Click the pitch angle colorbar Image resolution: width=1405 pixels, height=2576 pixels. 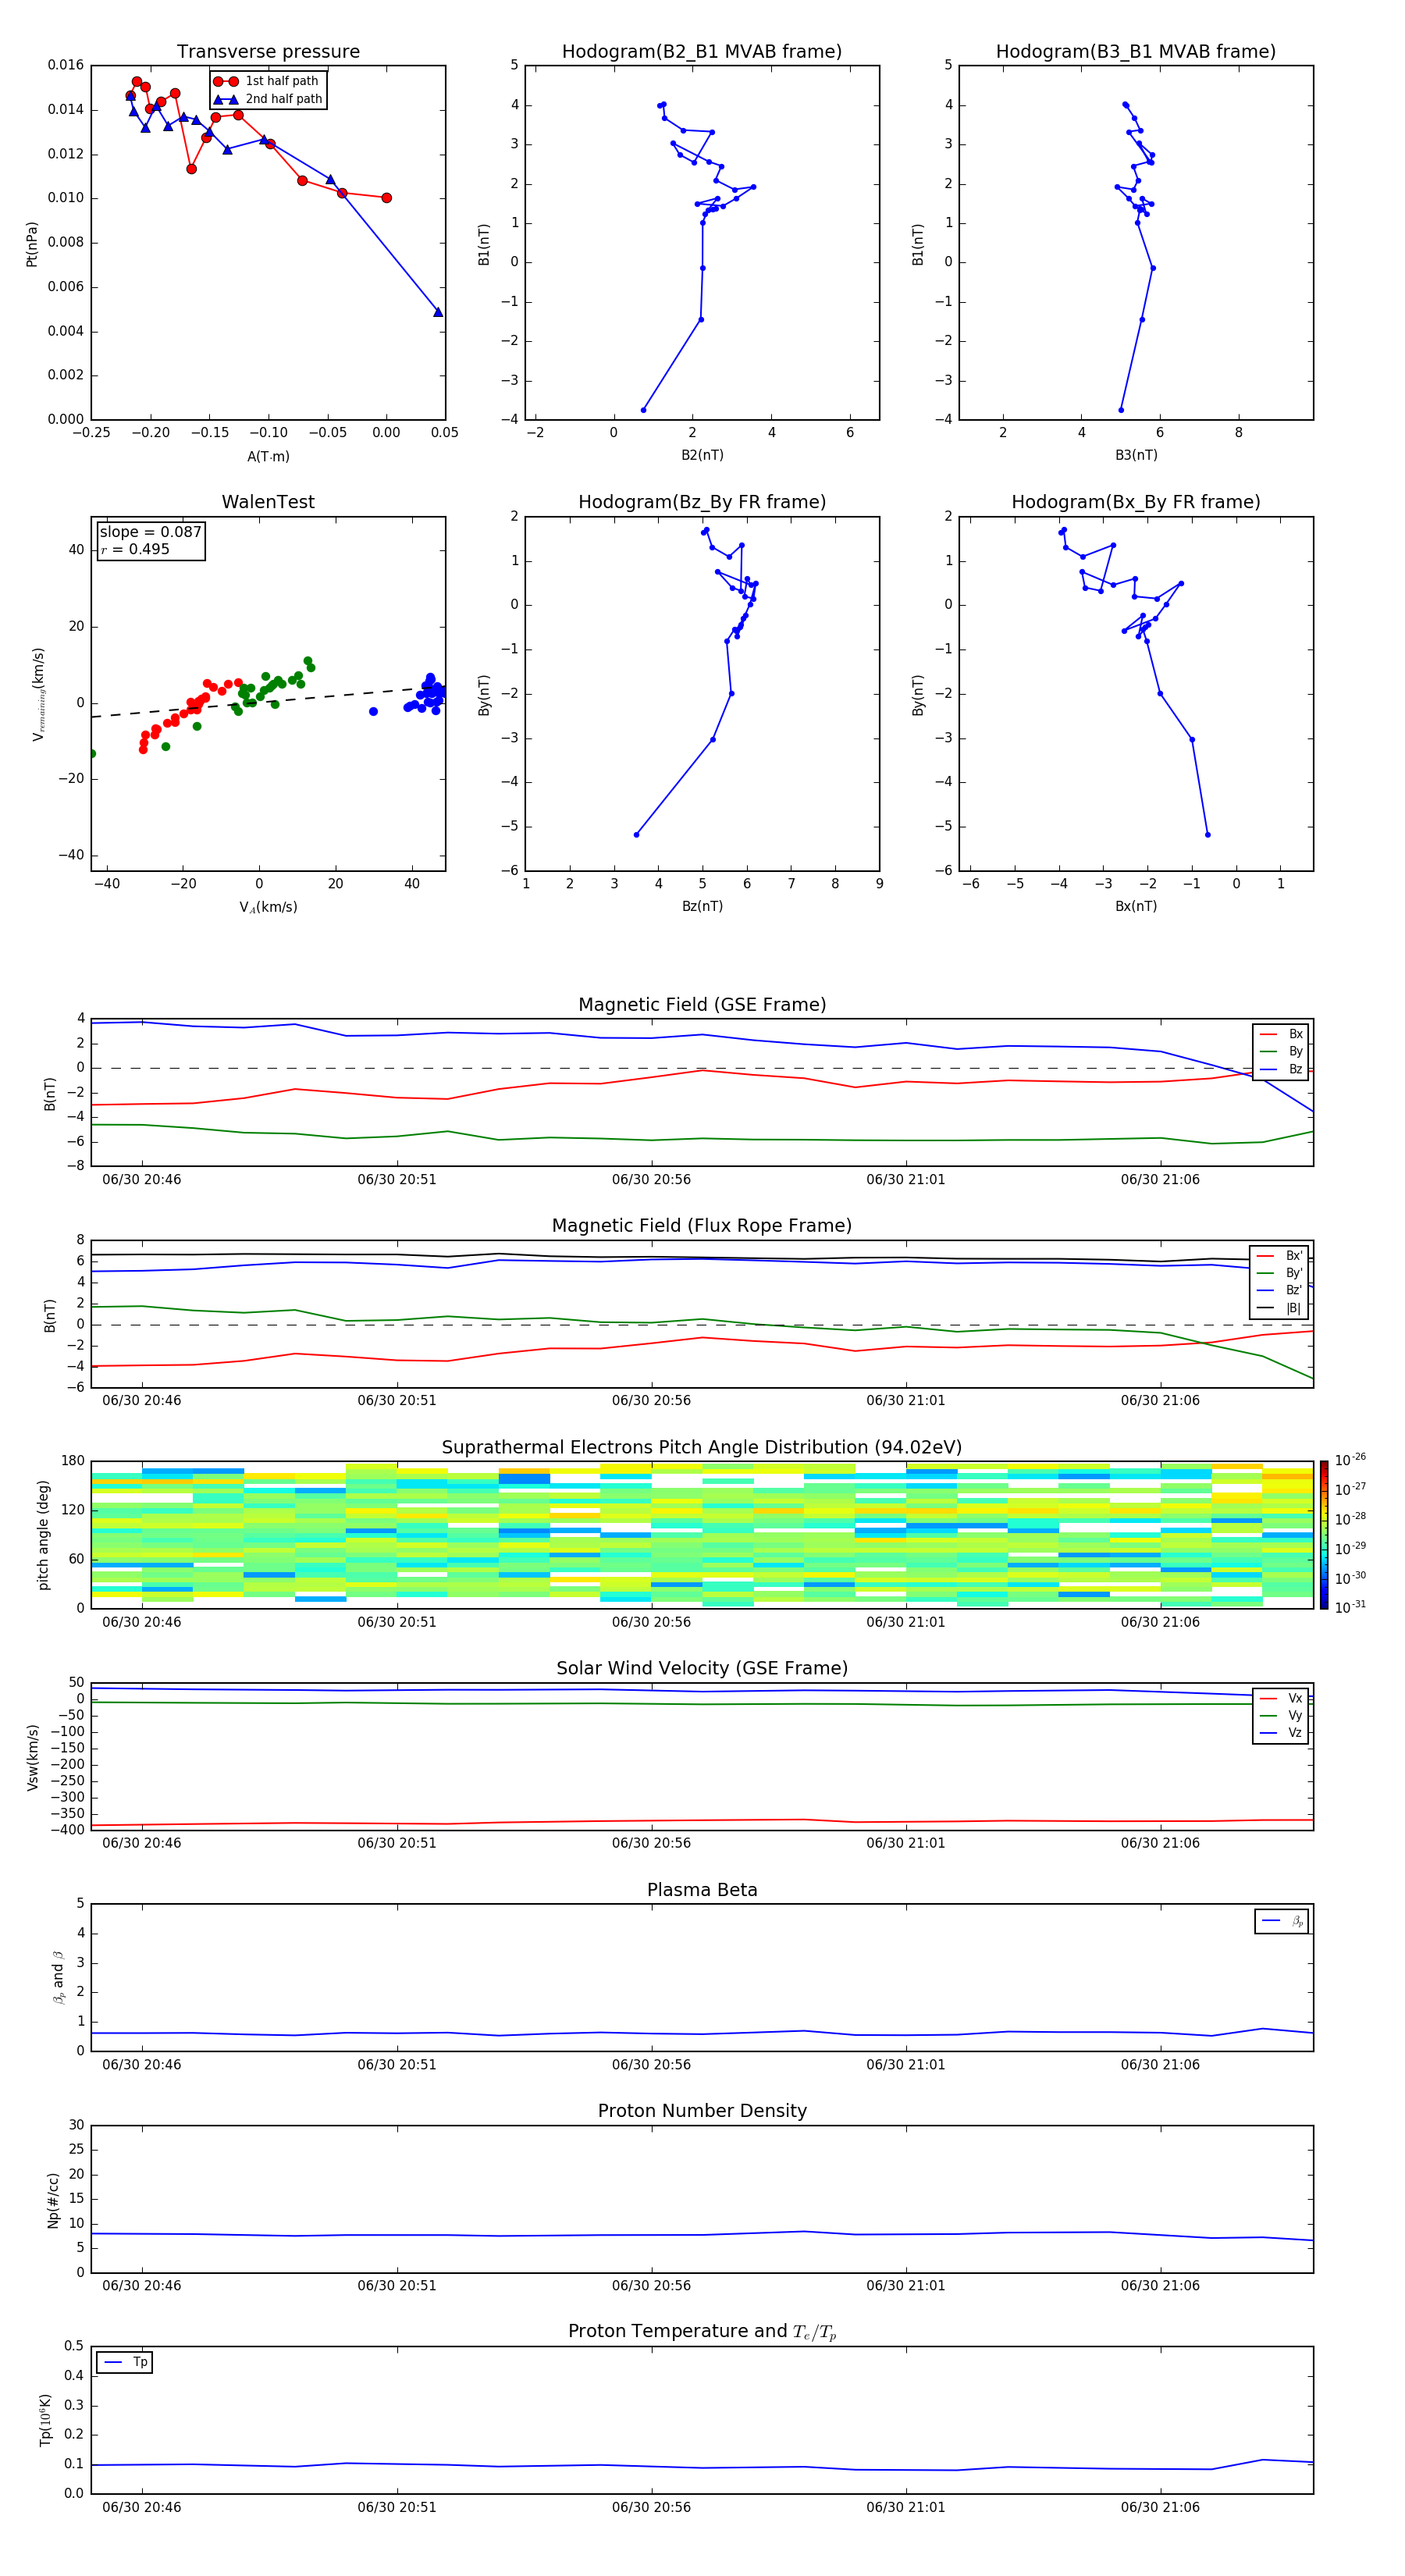[1323, 1534]
